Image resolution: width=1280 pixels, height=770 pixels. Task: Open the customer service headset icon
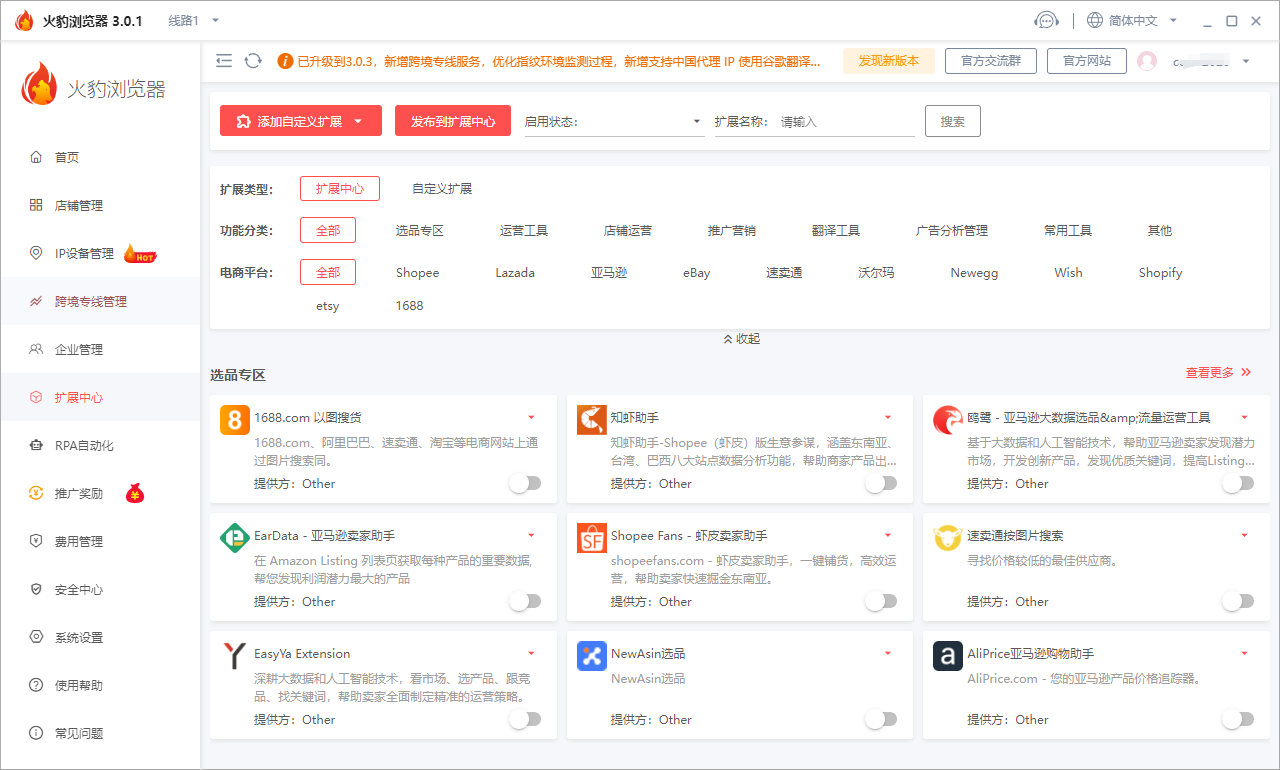[x=1046, y=20]
